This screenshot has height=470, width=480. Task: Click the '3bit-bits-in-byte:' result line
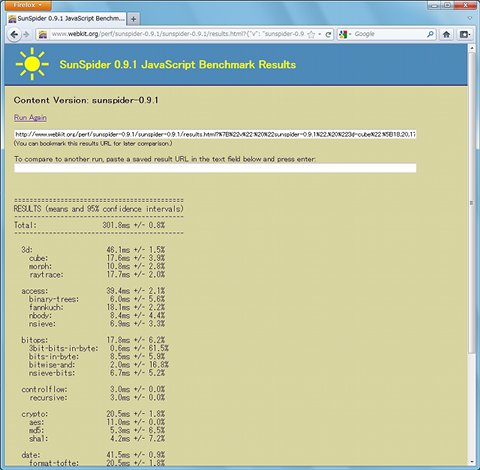(x=99, y=348)
